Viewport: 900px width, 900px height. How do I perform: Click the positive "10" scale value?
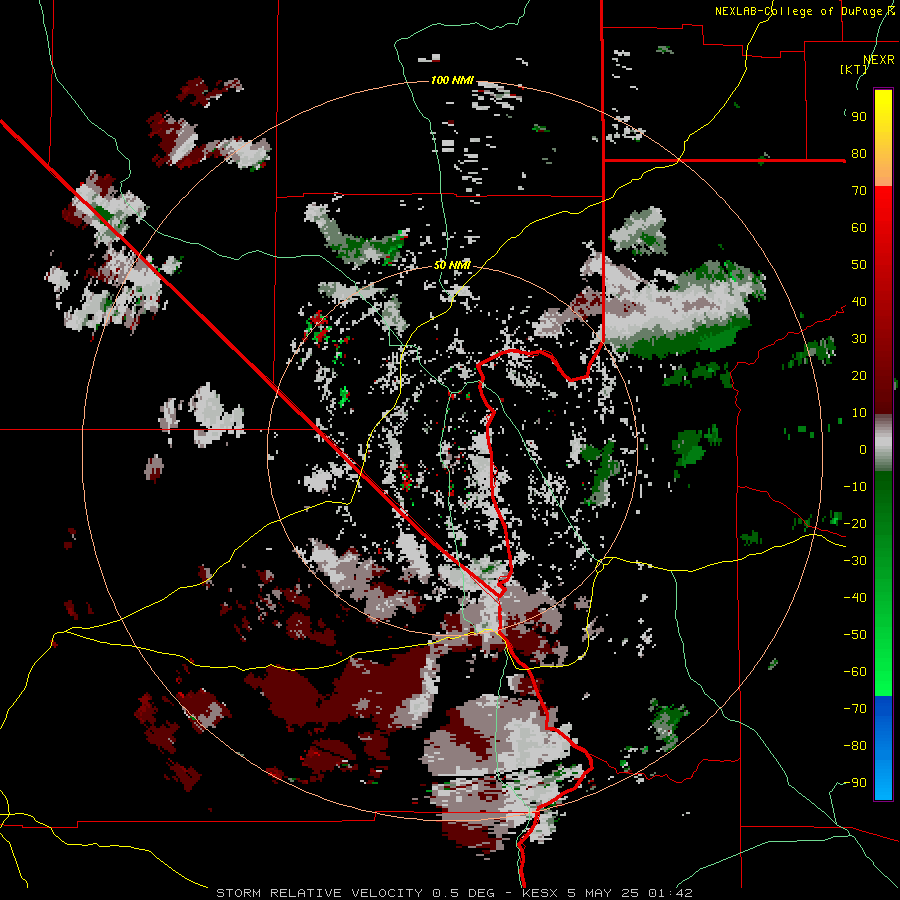tap(859, 413)
